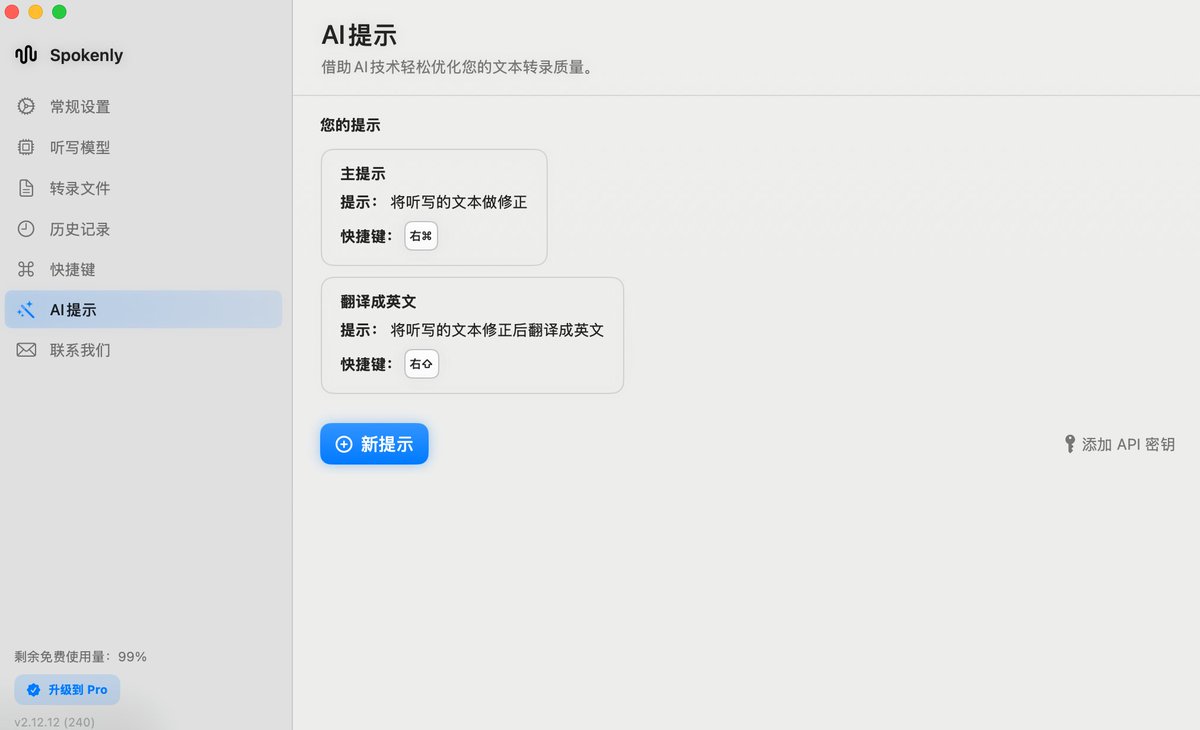The height and width of the screenshot is (730, 1200).
Task: Click the clock icon beside 历史记录
Action: 26,229
